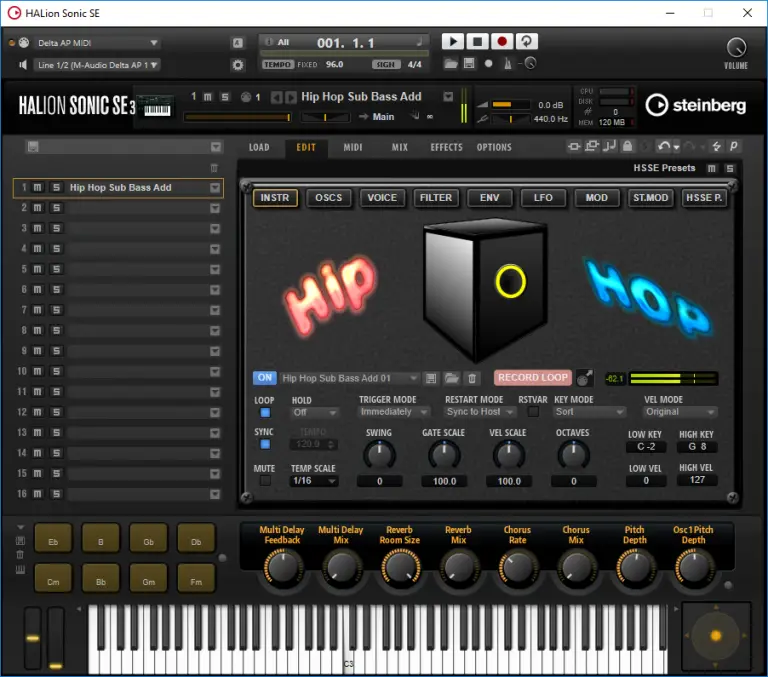Click the open MIDI file folder icon
This screenshot has width=768, height=677.
click(x=451, y=63)
